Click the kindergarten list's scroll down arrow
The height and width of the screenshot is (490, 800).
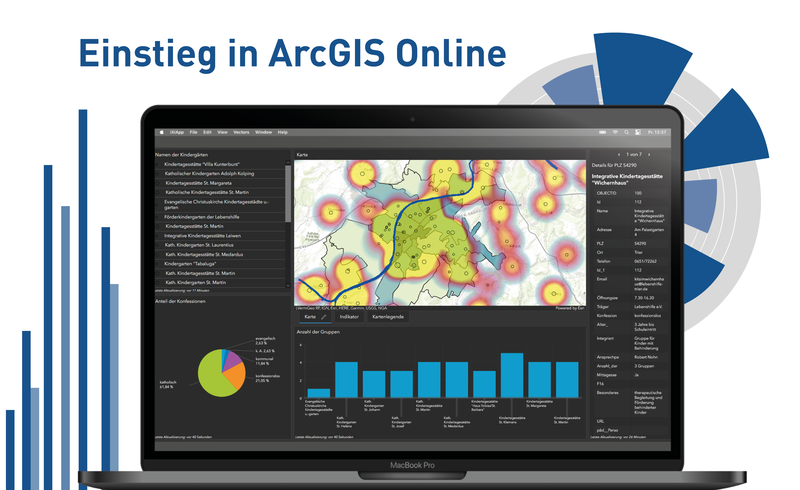click(288, 286)
